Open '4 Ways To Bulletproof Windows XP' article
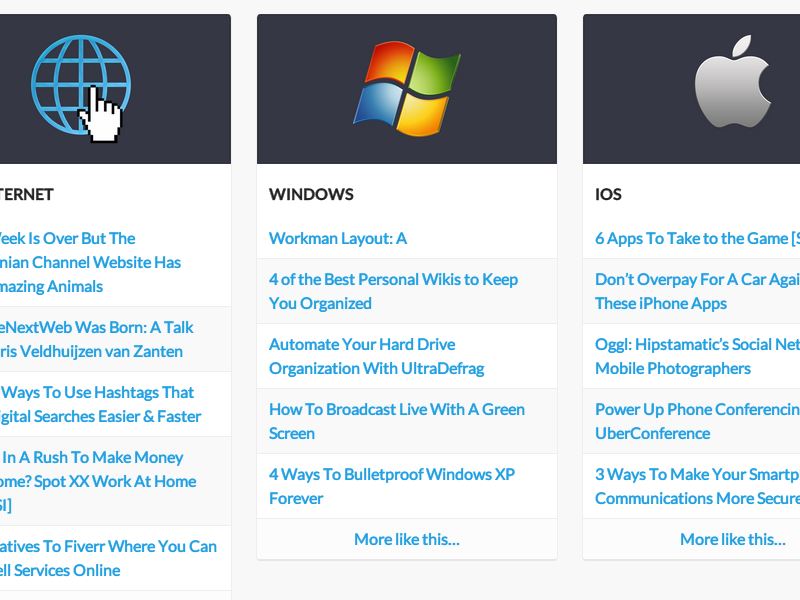Screen dimensions: 800x600 tap(392, 486)
